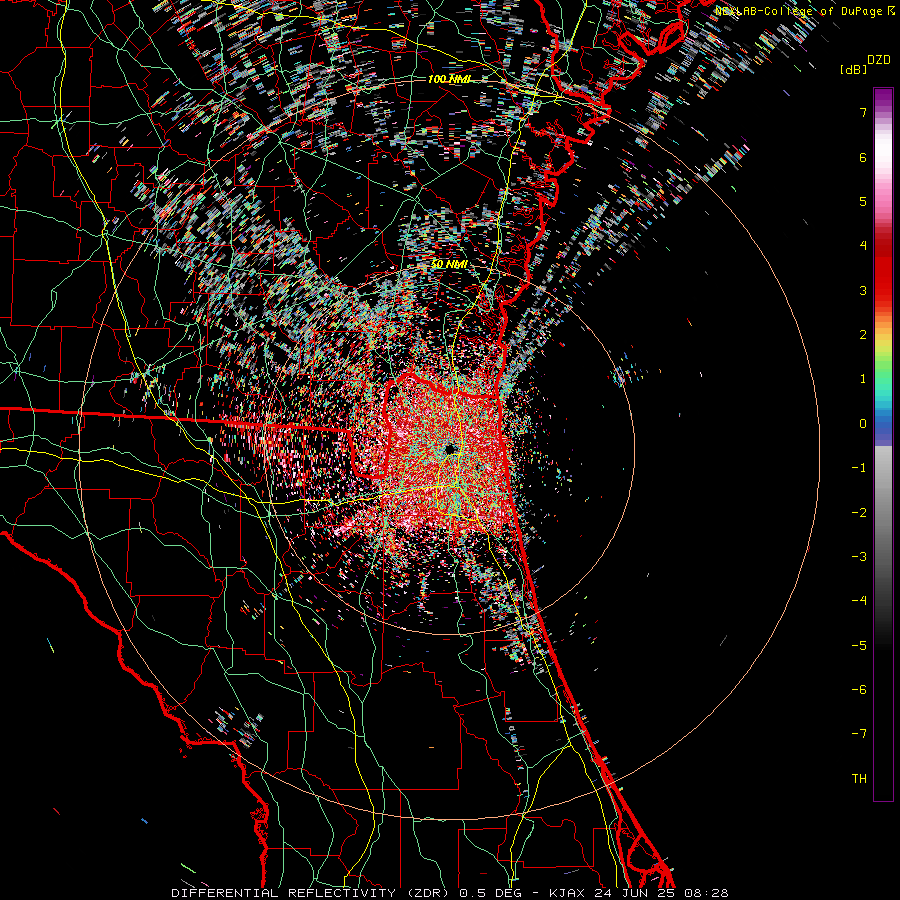Click the 0 value on color scale
900x900 pixels.
pyautogui.click(x=863, y=424)
